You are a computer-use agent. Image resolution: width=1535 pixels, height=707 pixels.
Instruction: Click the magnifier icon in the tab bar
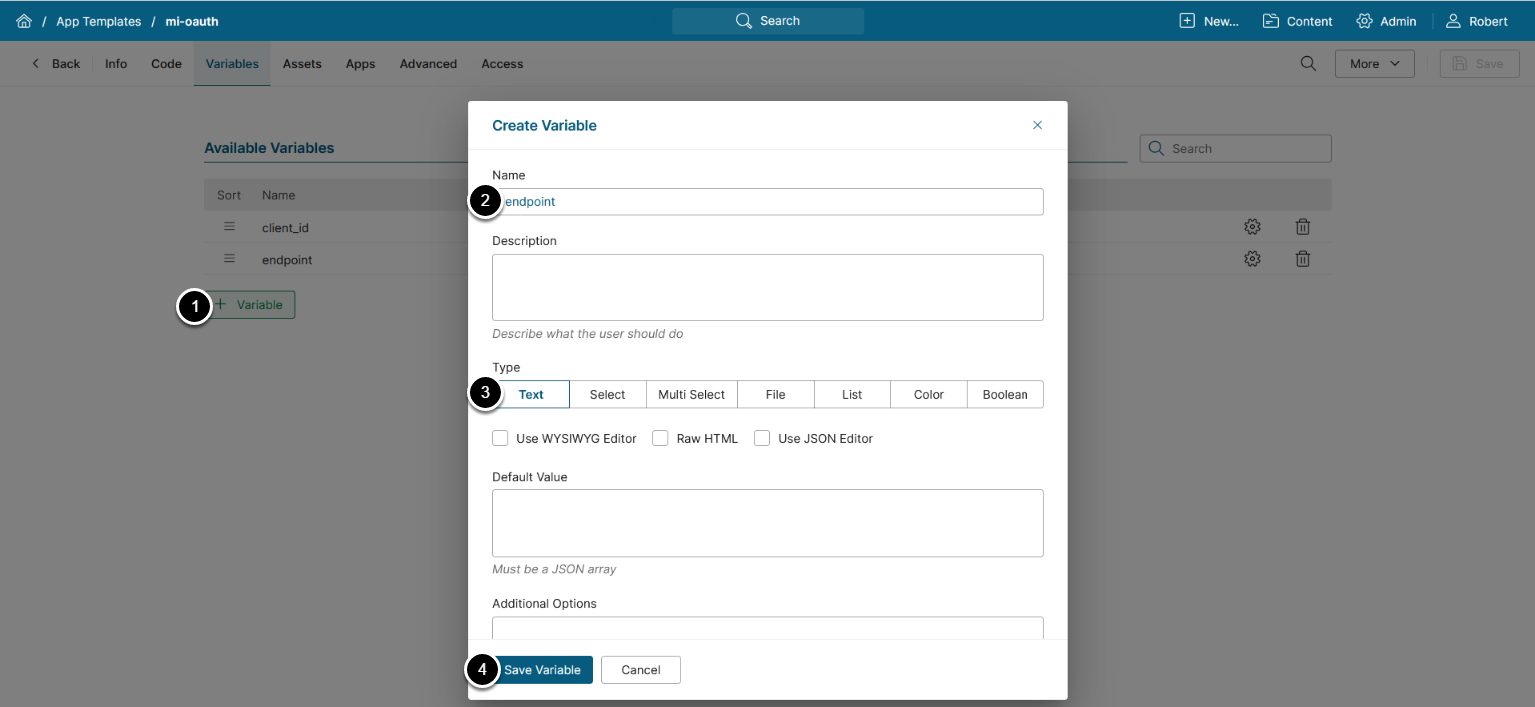(1308, 64)
